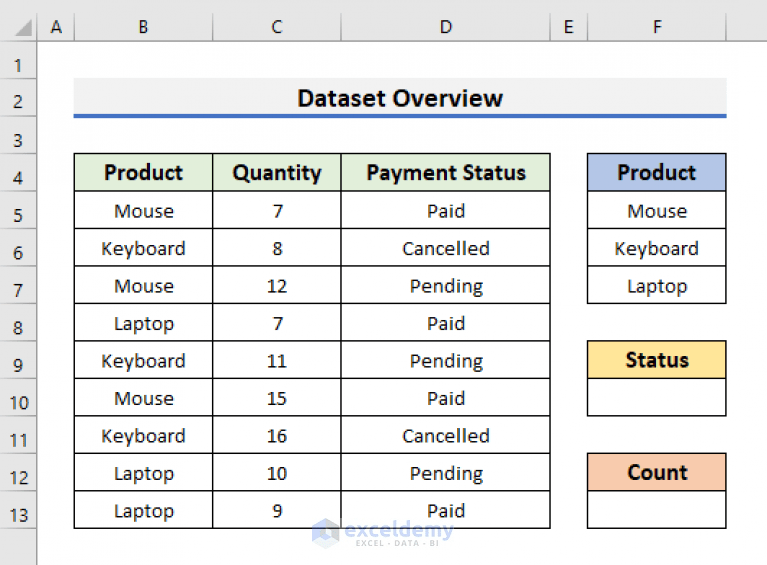Viewport: 767px width, 565px height.
Task: Select row 1 header
Action: 18,60
